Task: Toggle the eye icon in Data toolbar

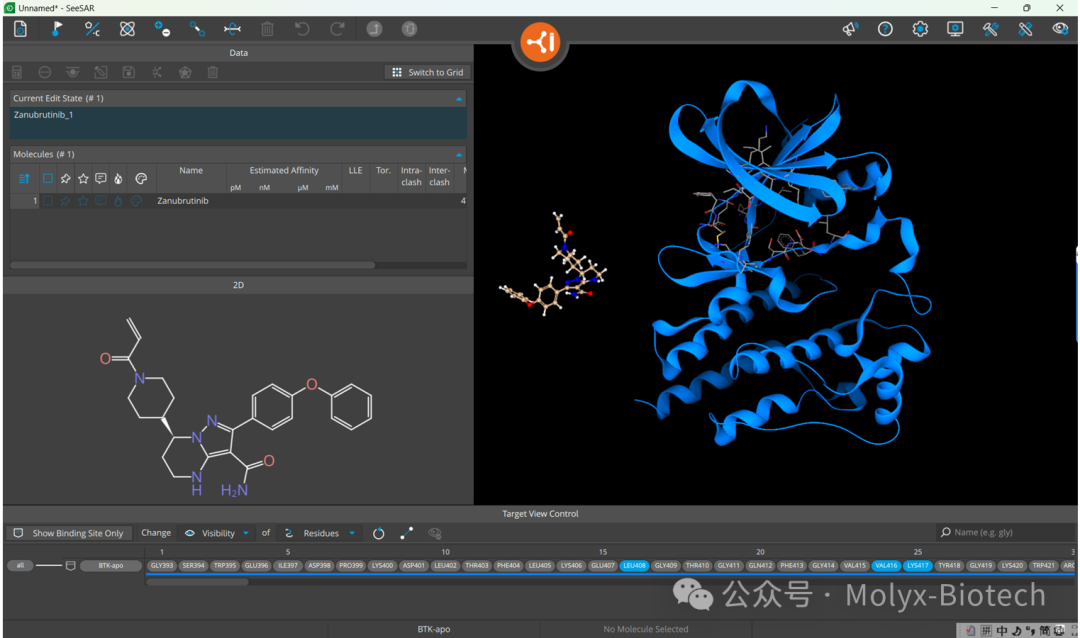Action: tap(72, 72)
